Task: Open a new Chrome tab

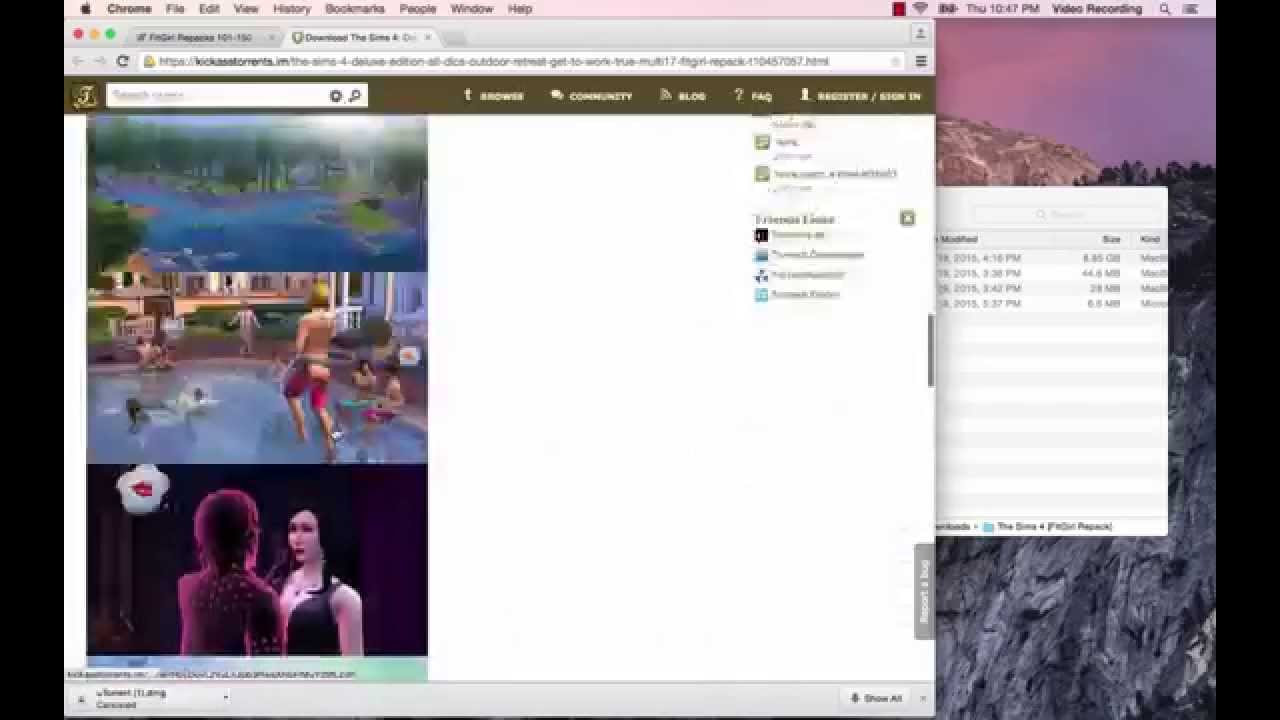Action: click(455, 39)
